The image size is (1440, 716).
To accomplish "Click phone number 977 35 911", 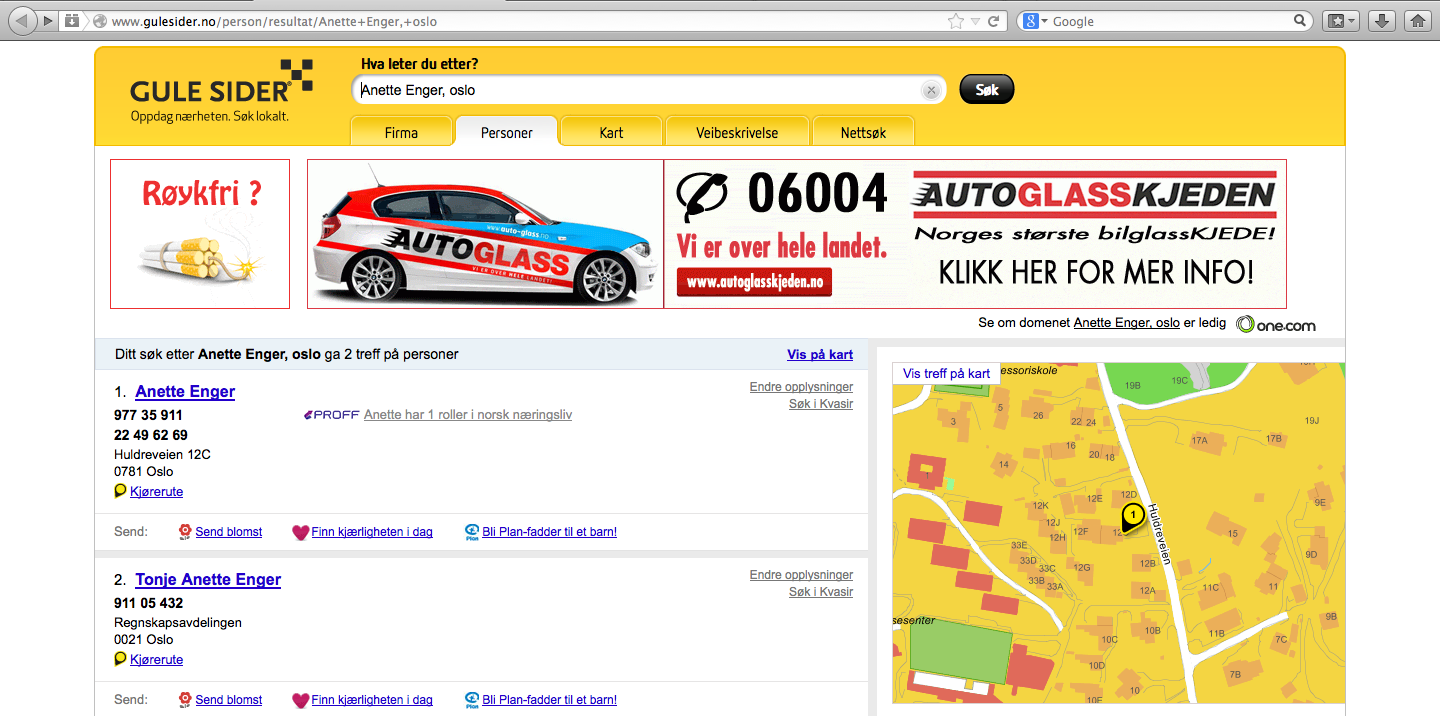I will click(148, 415).
